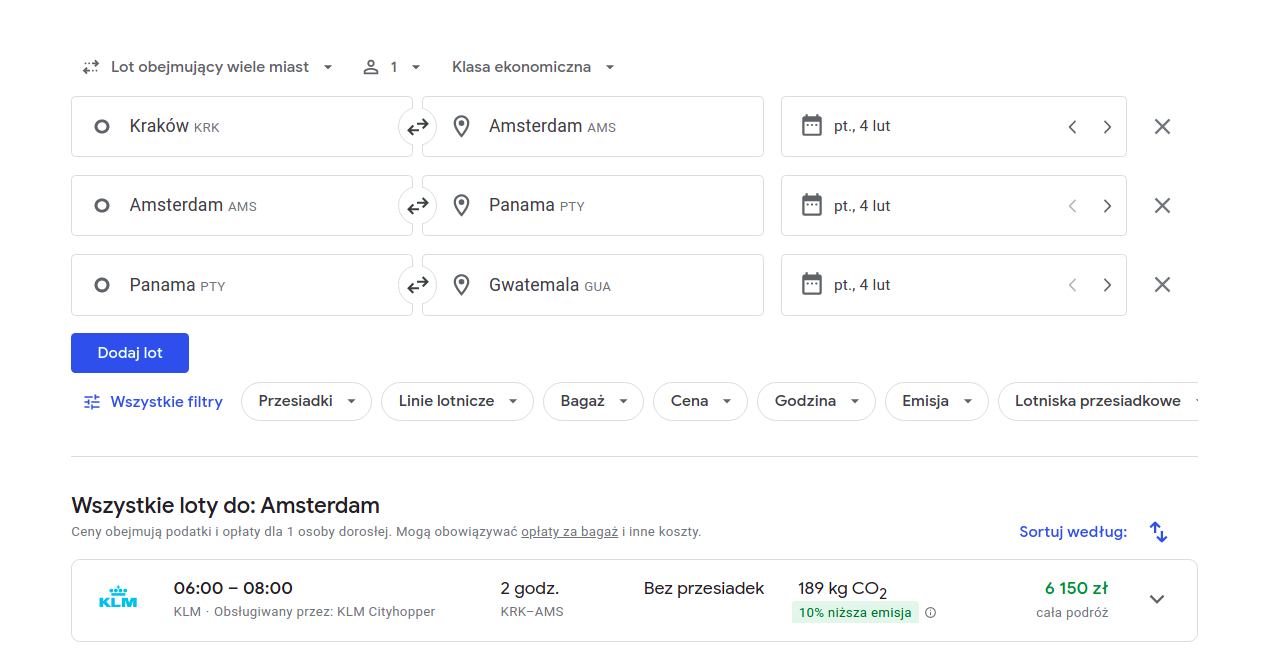Click the 2 godz. duration text
Screen dimensions: 1270x667
(x=530, y=588)
